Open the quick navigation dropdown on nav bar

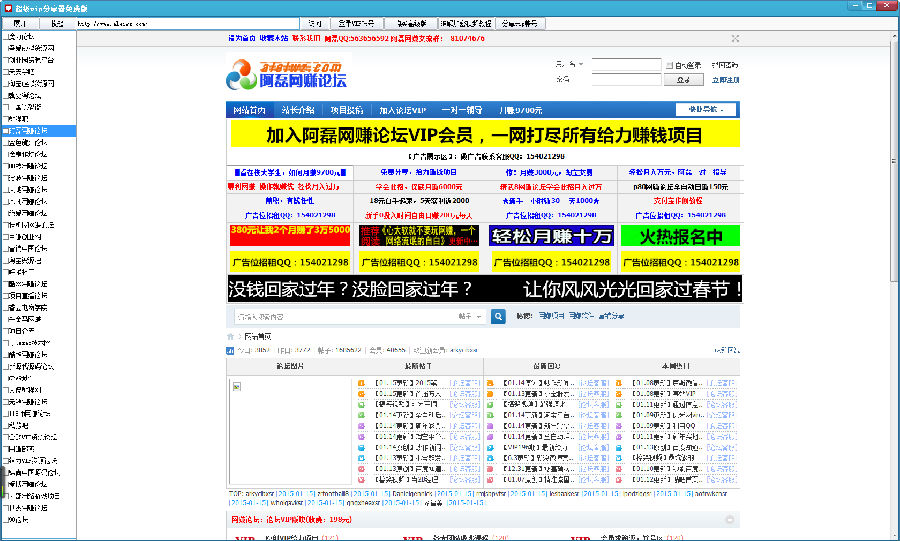706,110
